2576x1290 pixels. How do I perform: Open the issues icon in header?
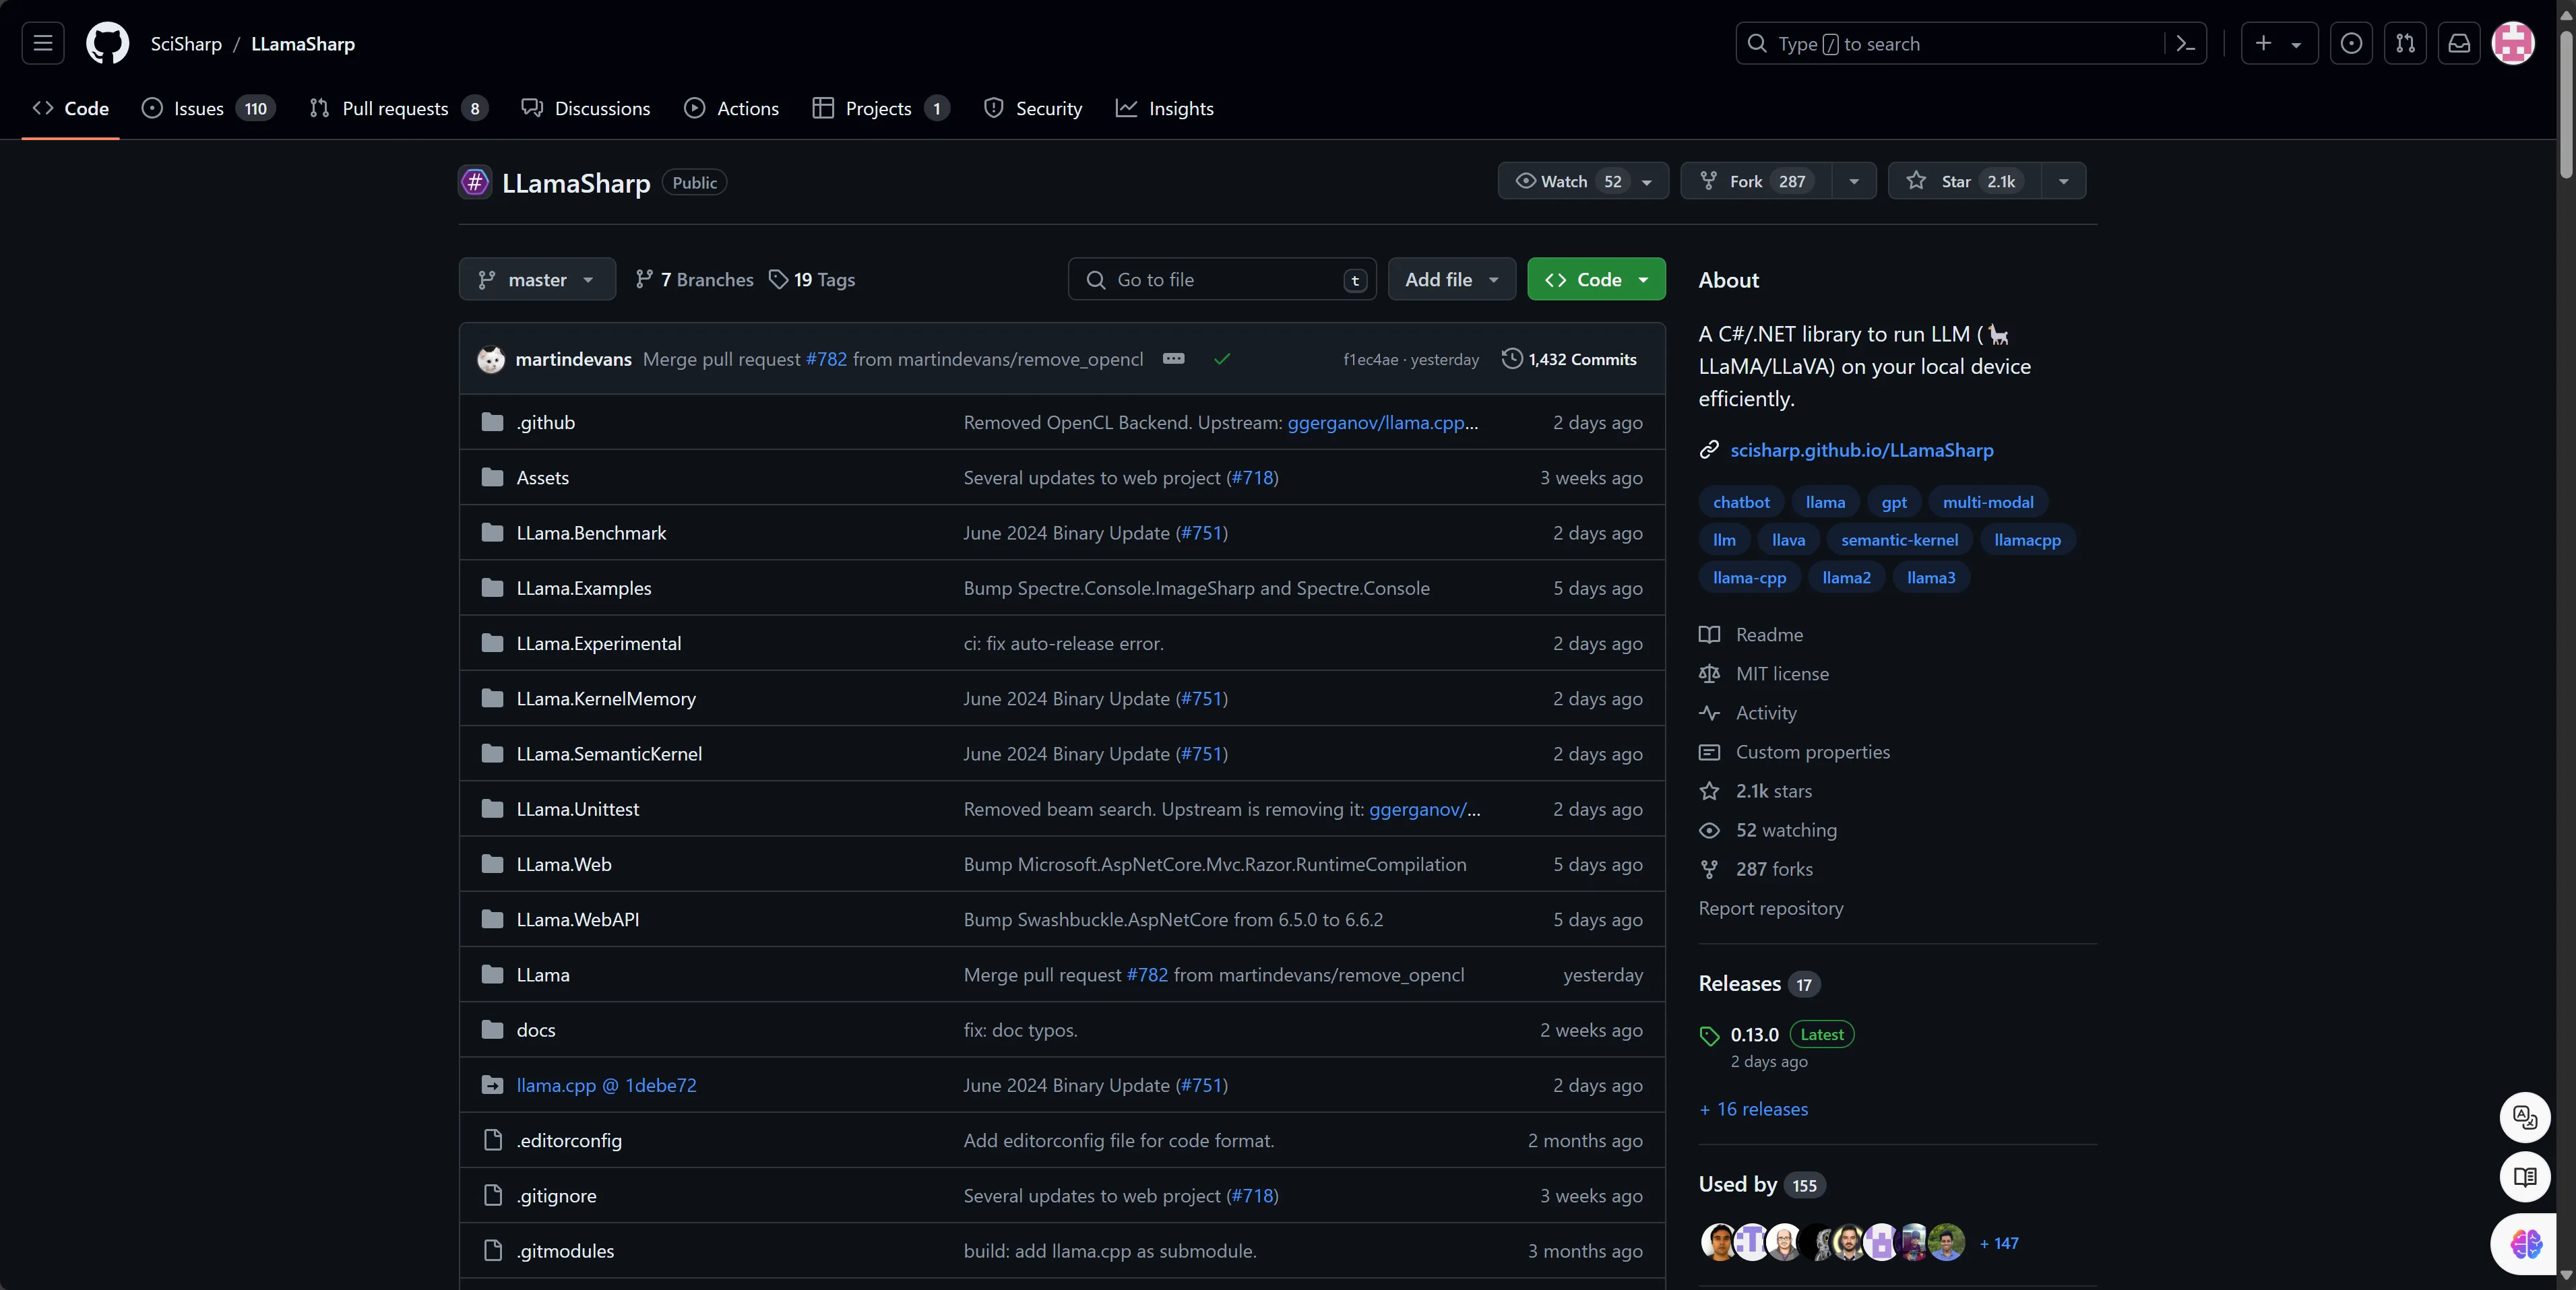[x=2351, y=43]
